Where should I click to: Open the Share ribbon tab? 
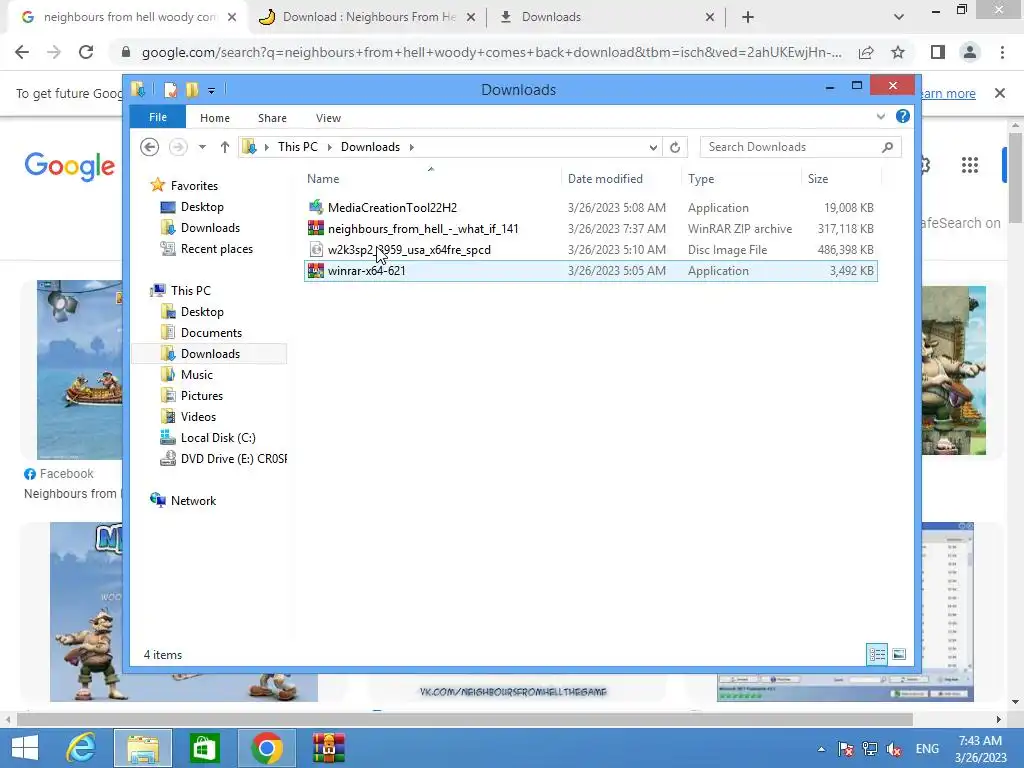point(272,118)
